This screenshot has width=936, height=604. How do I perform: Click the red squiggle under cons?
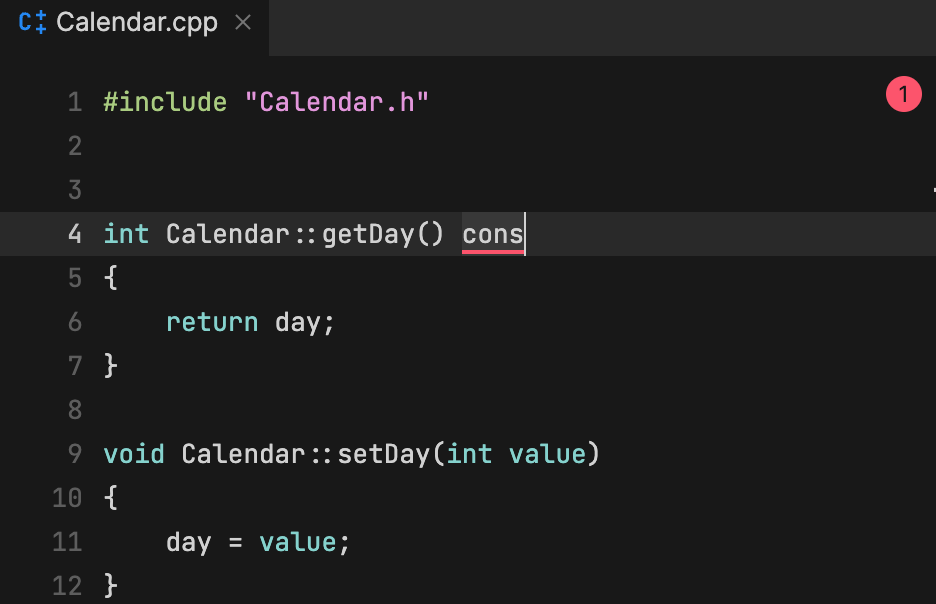(x=491, y=249)
